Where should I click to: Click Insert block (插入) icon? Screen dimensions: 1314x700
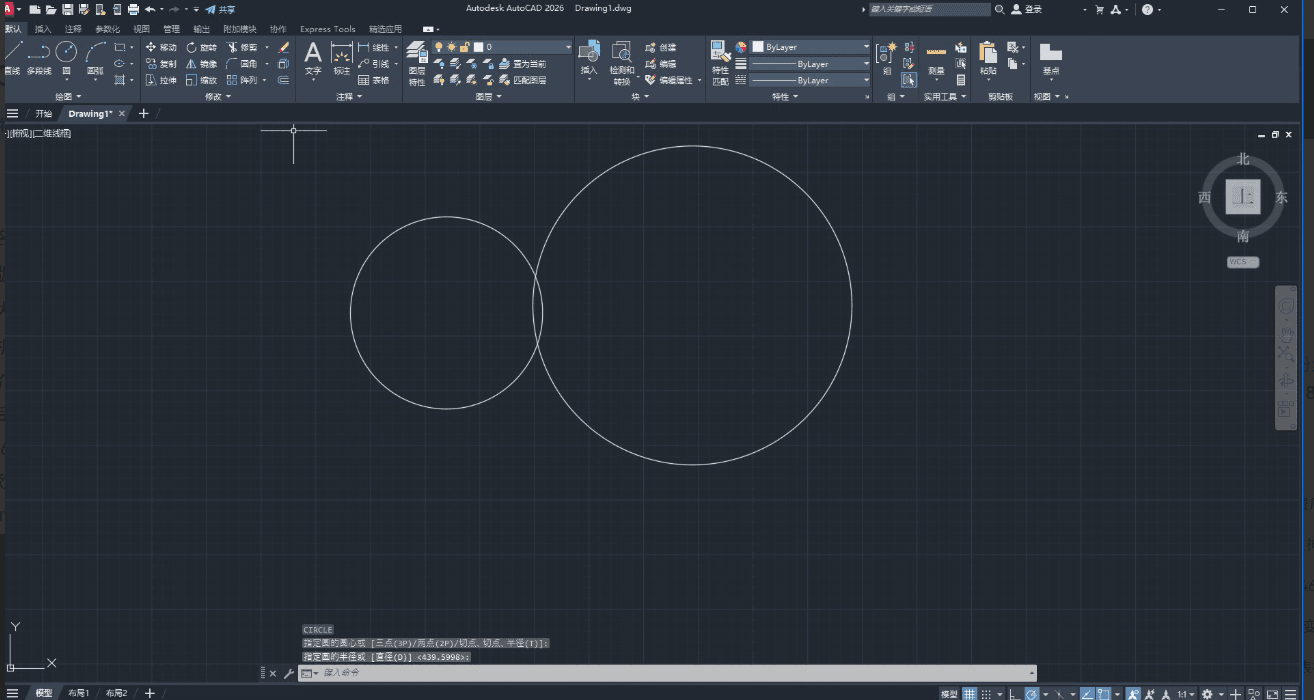[589, 58]
